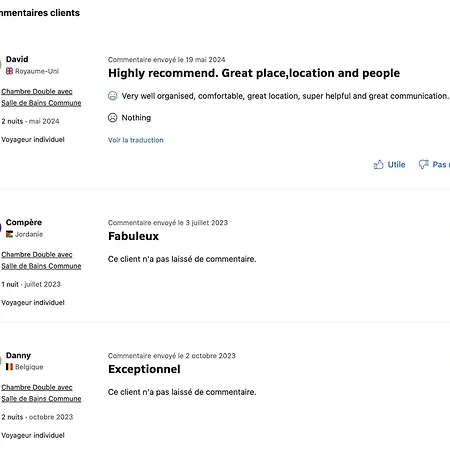Click the Belgium flag by Belgique
Screen dimensions: 450x450
coord(9,367)
